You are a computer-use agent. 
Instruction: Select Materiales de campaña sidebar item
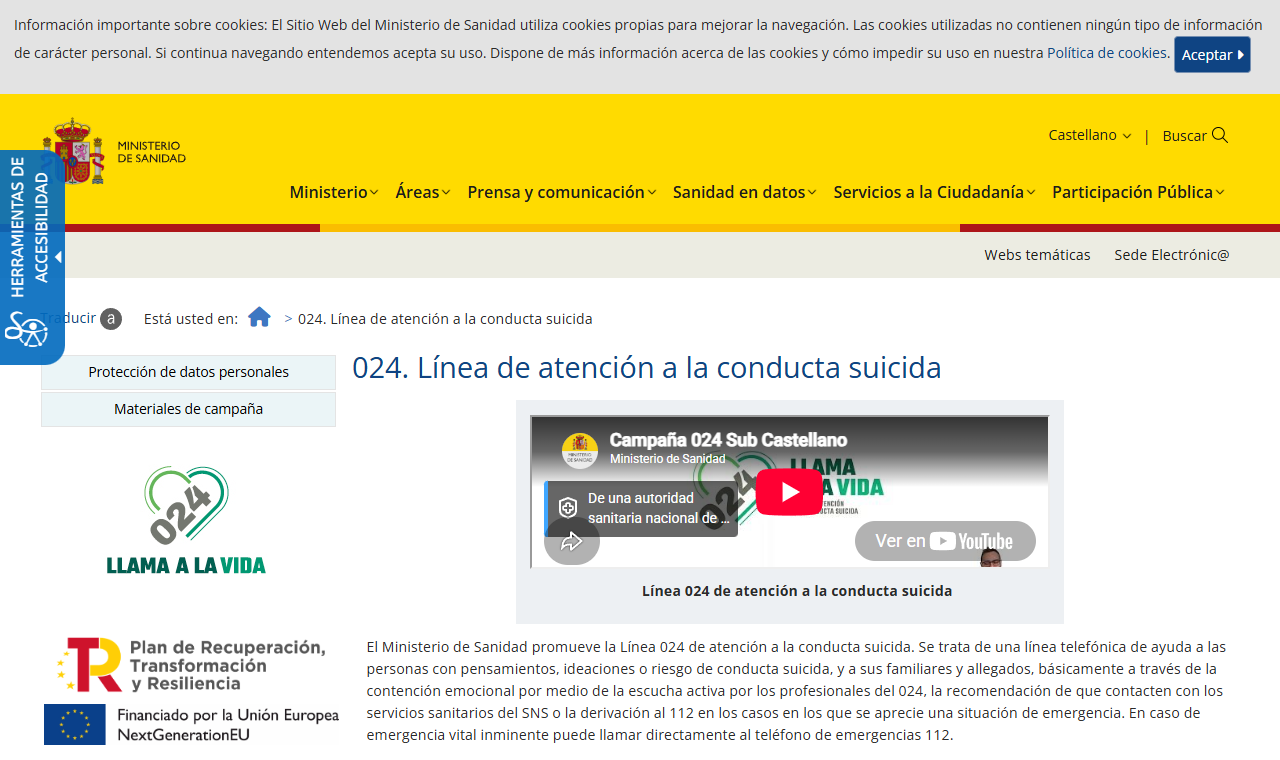tap(188, 409)
